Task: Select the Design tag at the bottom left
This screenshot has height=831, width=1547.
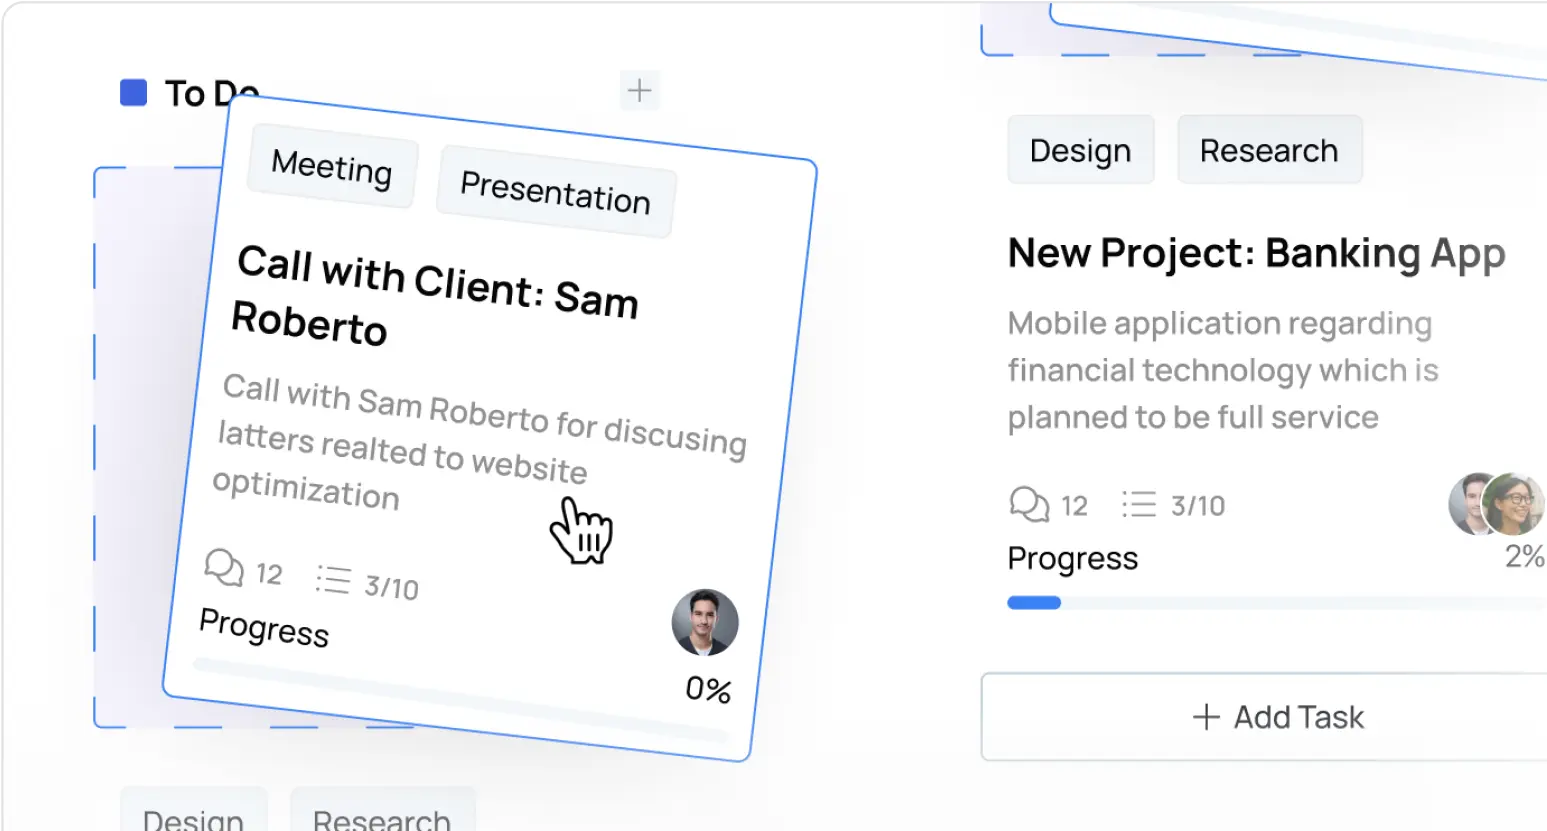Action: 194,818
